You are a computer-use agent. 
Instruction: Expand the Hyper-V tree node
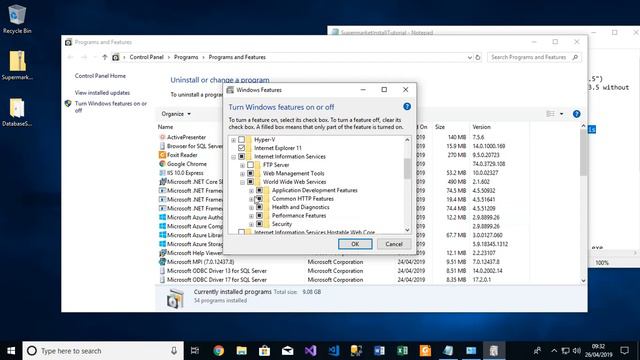coord(233,140)
